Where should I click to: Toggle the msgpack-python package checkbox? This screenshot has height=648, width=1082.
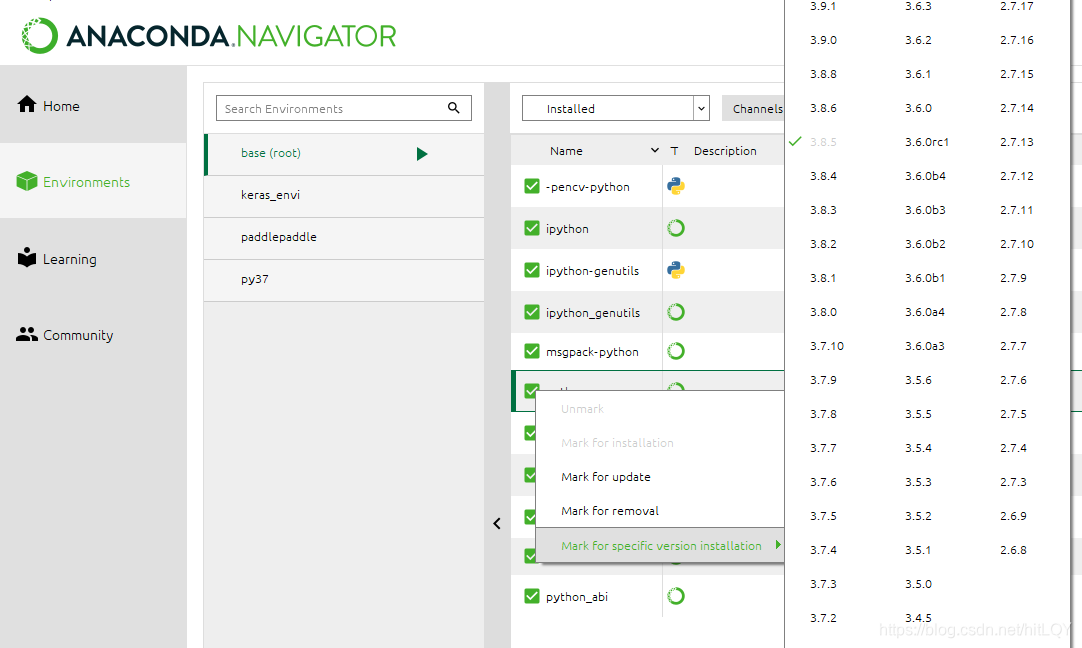(x=532, y=351)
